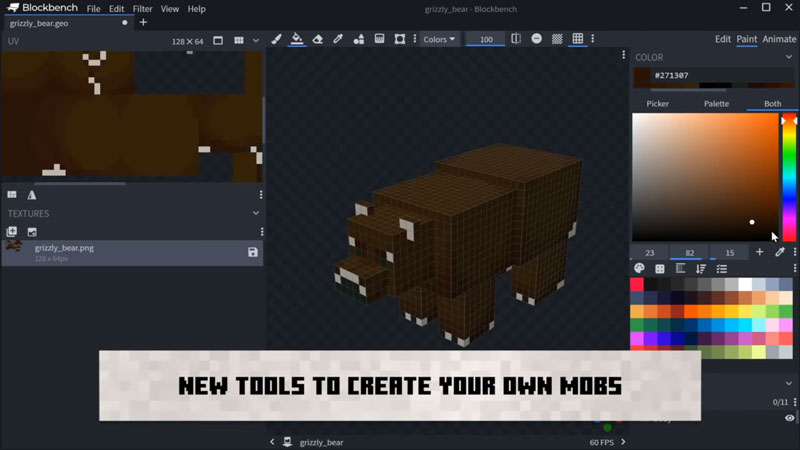Screen dimensions: 800x450
Task: Toggle the eye visibility icon at bottom right
Action: pyautogui.click(x=789, y=418)
